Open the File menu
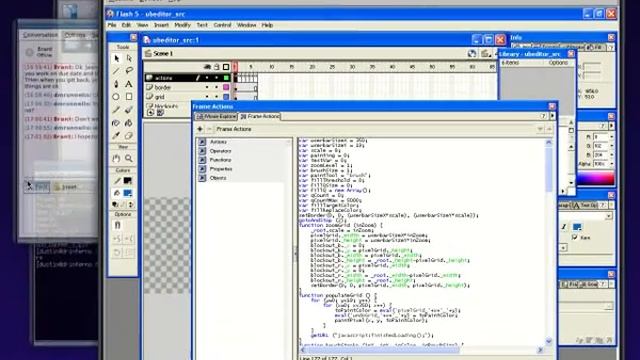Image resolution: width=640 pixels, height=360 pixels. 112,25
